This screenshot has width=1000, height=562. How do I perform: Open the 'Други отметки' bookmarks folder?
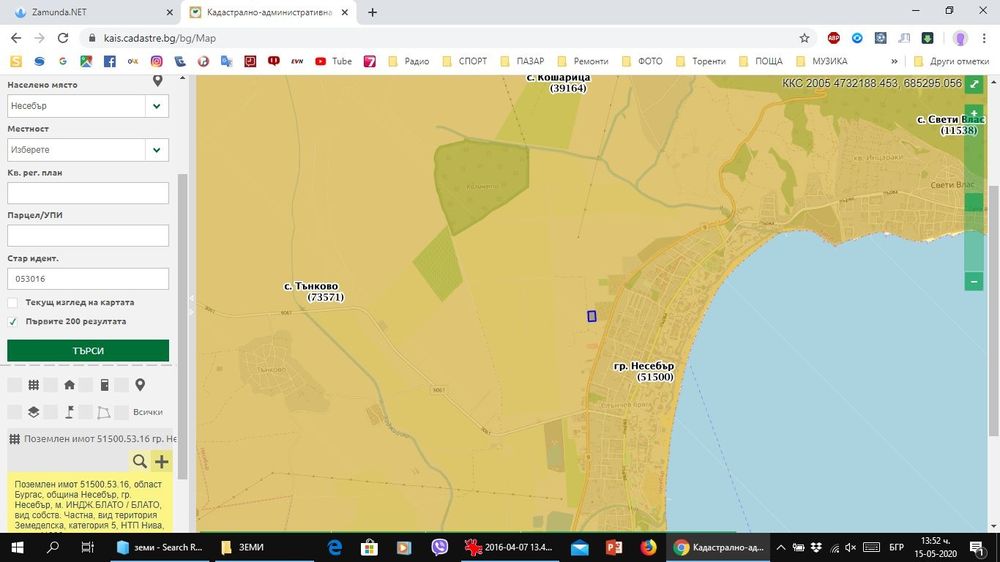click(932, 61)
